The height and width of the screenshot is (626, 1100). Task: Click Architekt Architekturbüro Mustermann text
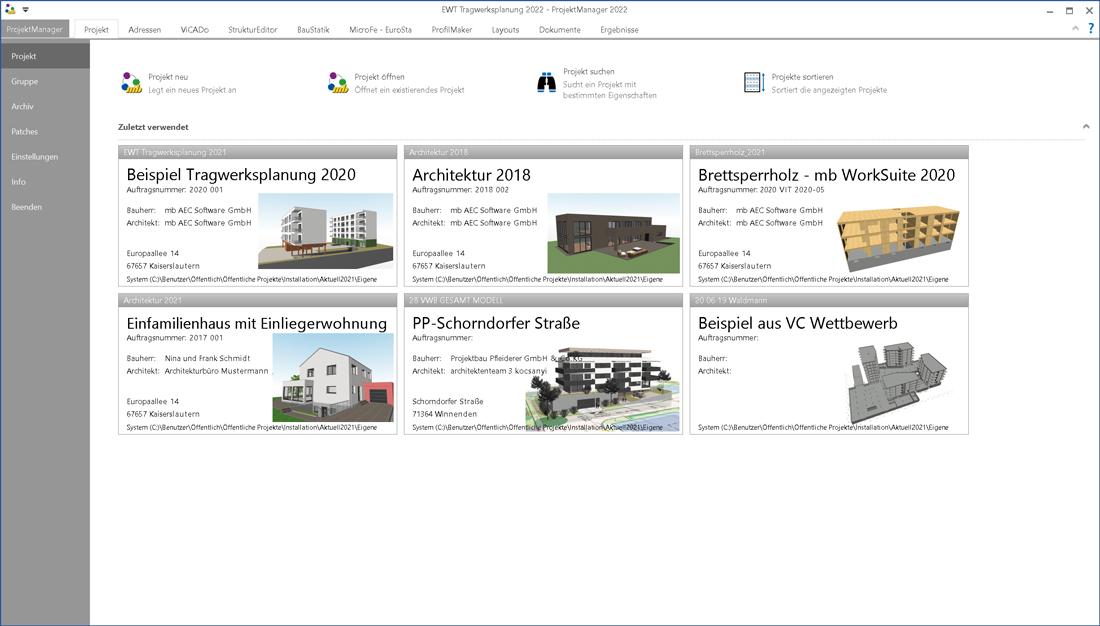tap(197, 371)
